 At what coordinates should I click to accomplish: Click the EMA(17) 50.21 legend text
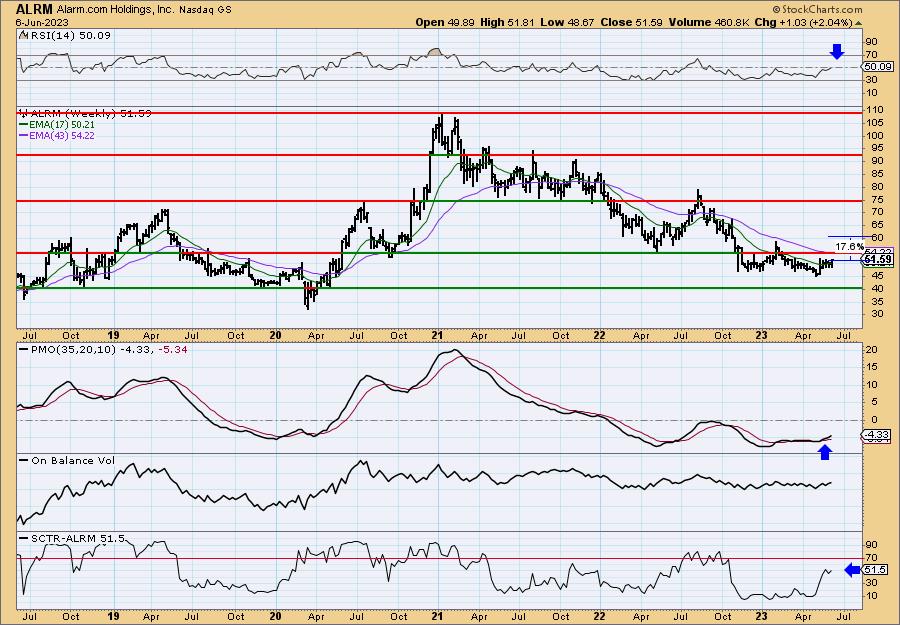[61, 125]
